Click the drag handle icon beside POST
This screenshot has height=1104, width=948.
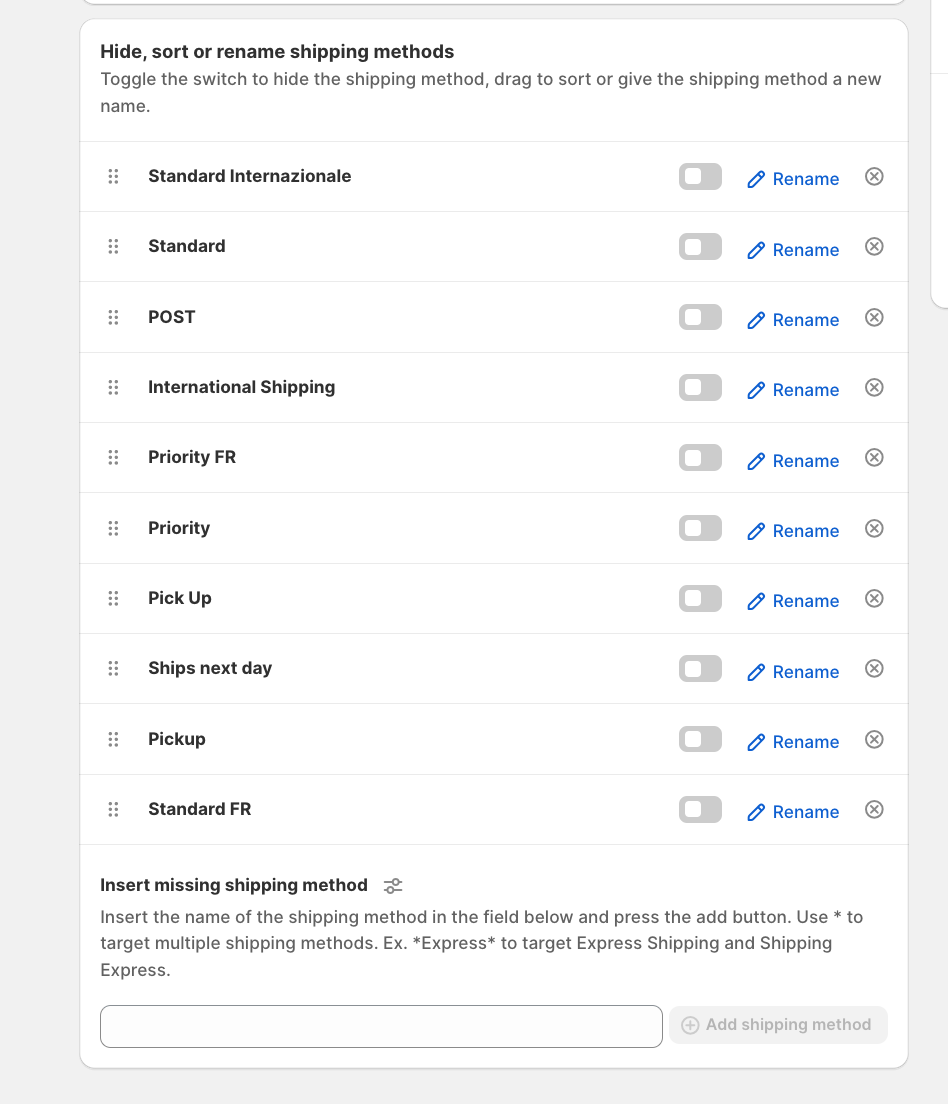pyautogui.click(x=113, y=317)
